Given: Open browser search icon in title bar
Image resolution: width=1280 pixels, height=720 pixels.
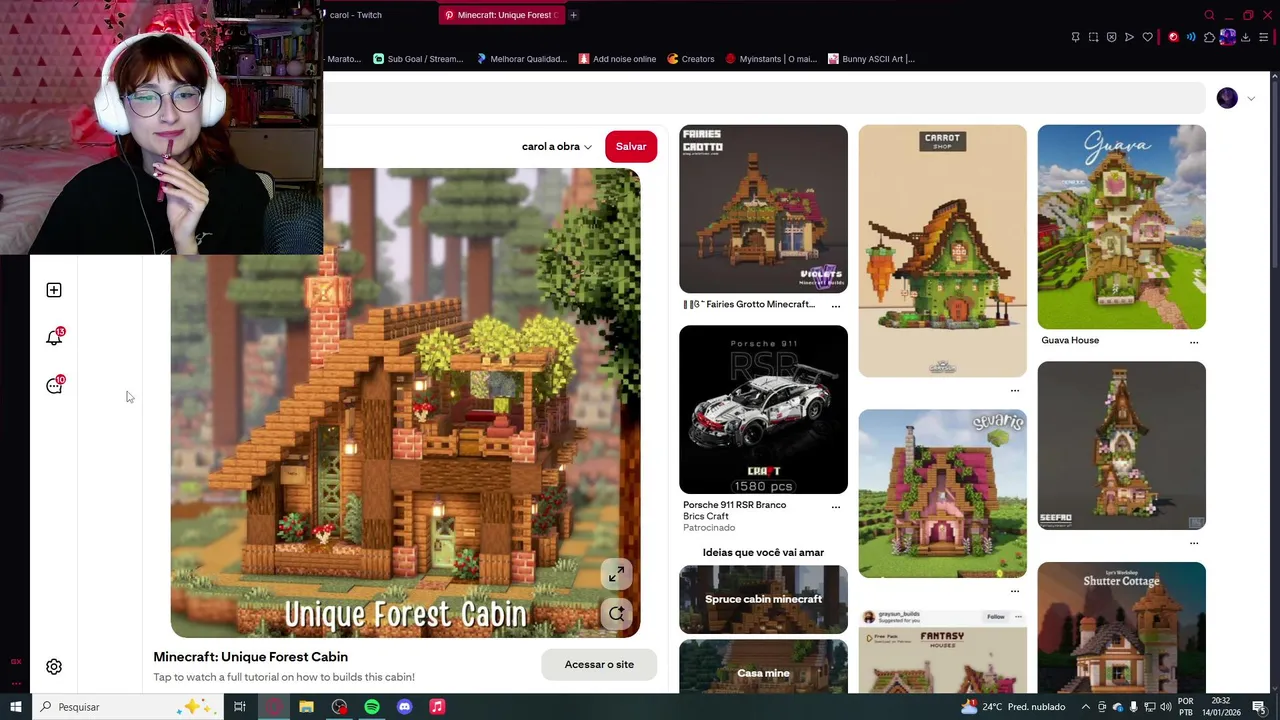Looking at the screenshot, I should point(1209,15).
